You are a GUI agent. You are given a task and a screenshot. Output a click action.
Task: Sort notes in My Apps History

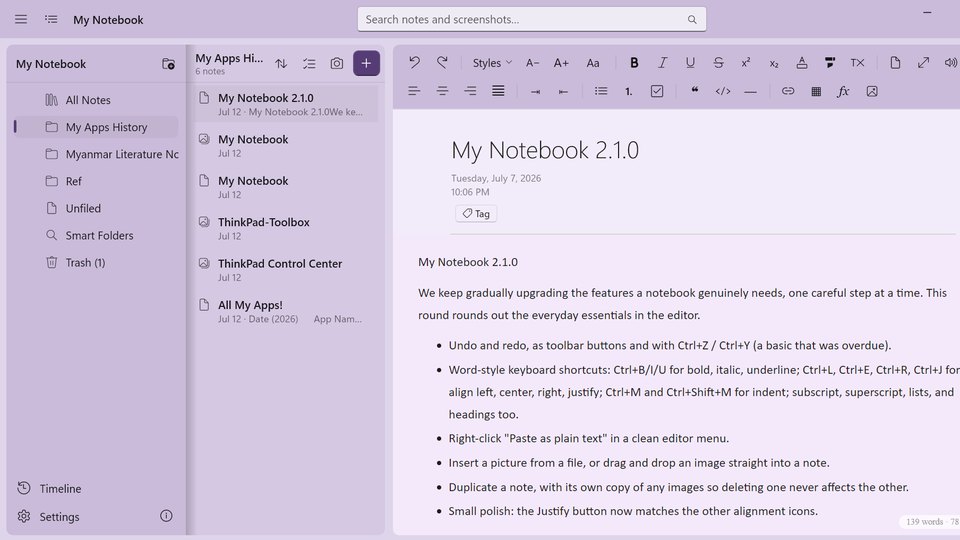[281, 64]
